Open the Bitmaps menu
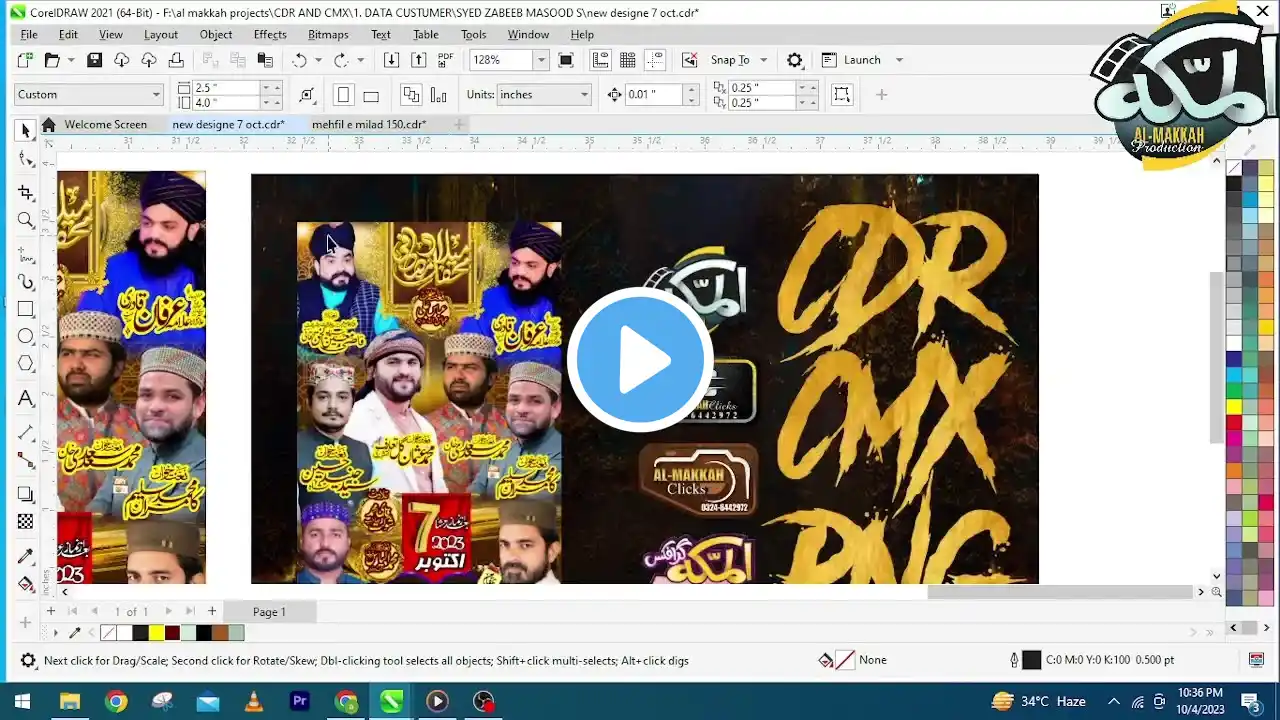1280x720 pixels. point(328,34)
